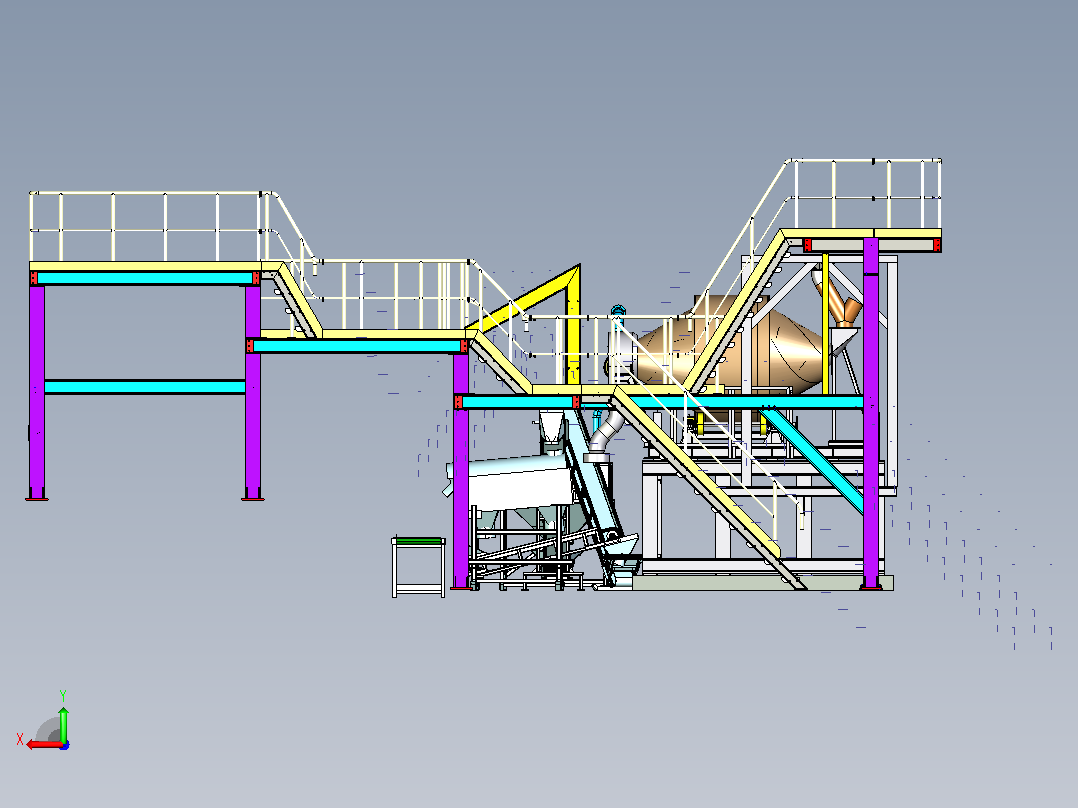Select the cyan diagonal brace under right platform
The image size is (1078, 808).
tap(813, 460)
